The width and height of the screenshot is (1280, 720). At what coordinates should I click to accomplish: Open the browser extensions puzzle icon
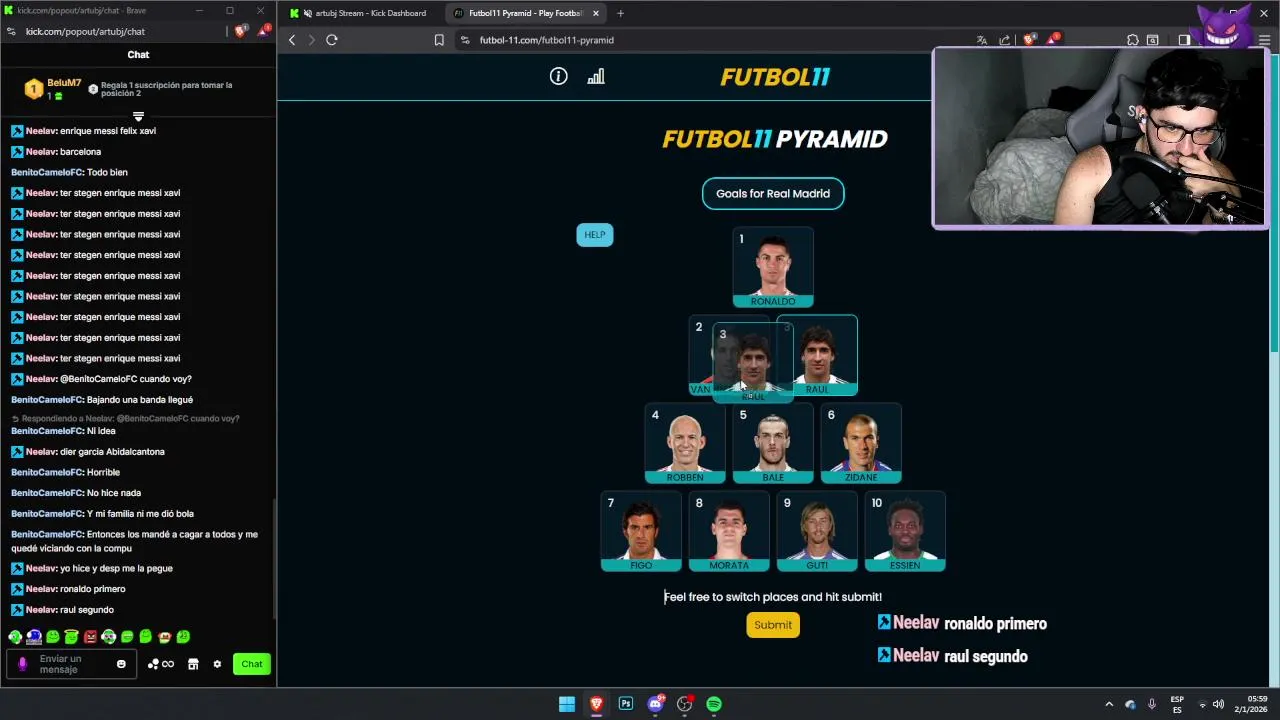(1133, 40)
